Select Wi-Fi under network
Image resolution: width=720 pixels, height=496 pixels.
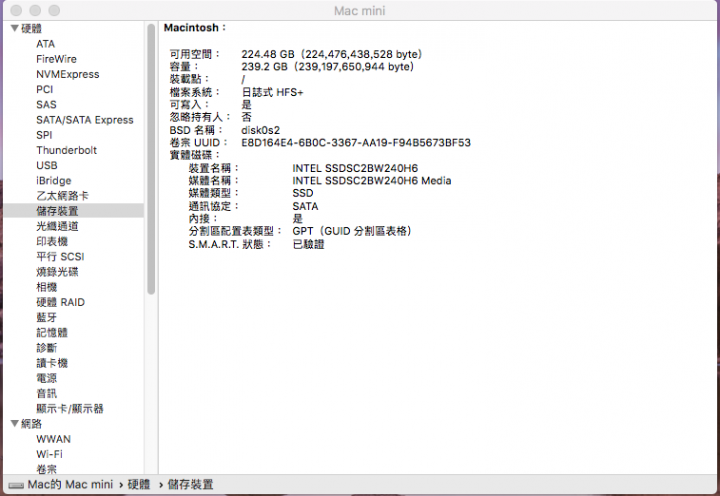coord(50,454)
